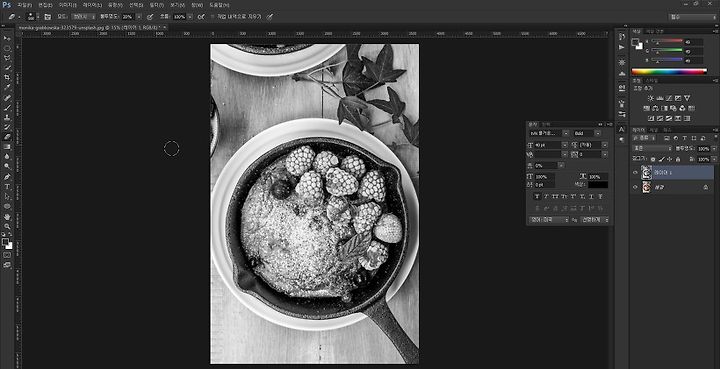Image resolution: width=720 pixels, height=369 pixels.
Task: Select the Healing Brush tool
Action: tap(7, 98)
